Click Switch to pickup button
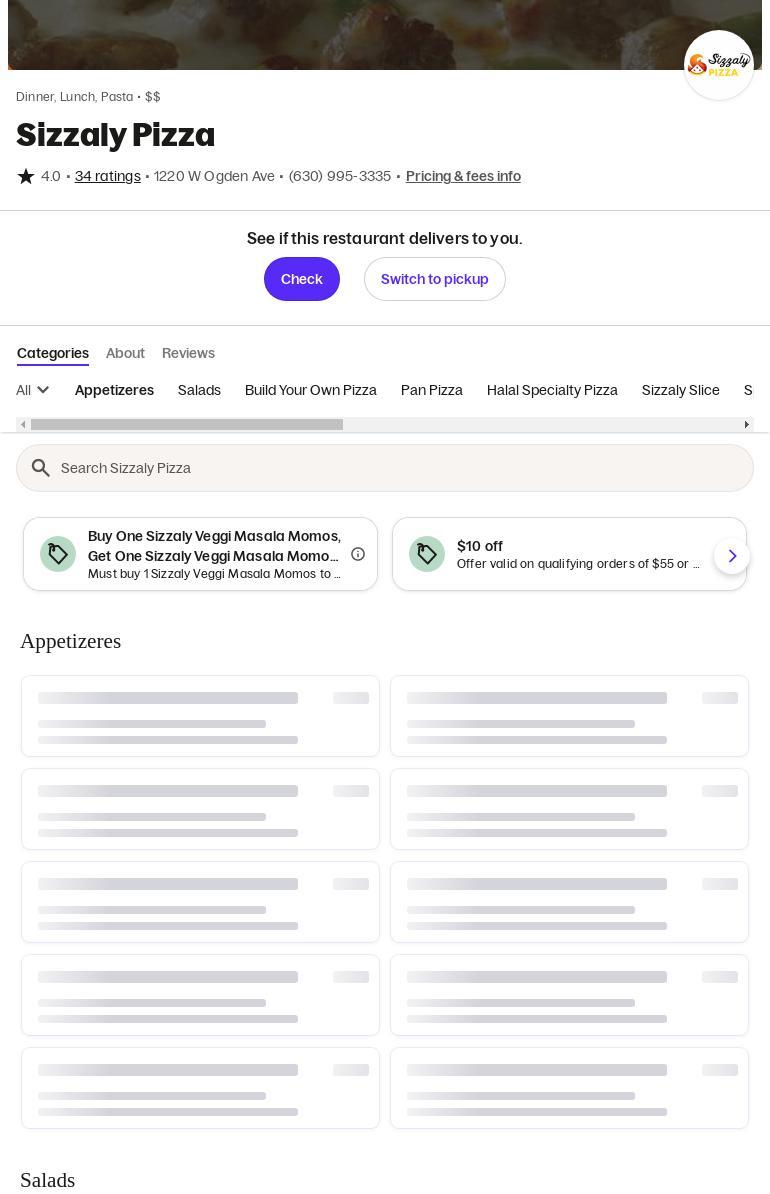 click(434, 279)
